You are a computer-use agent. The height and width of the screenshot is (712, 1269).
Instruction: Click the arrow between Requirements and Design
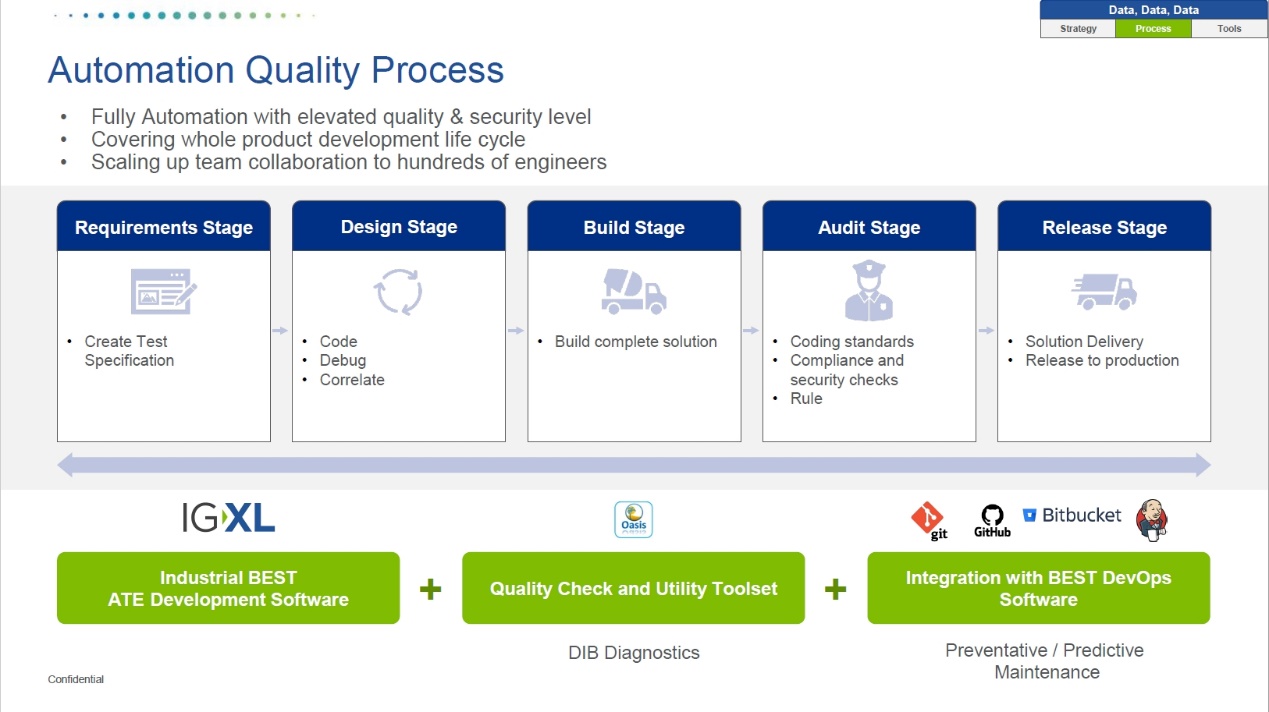(281, 331)
